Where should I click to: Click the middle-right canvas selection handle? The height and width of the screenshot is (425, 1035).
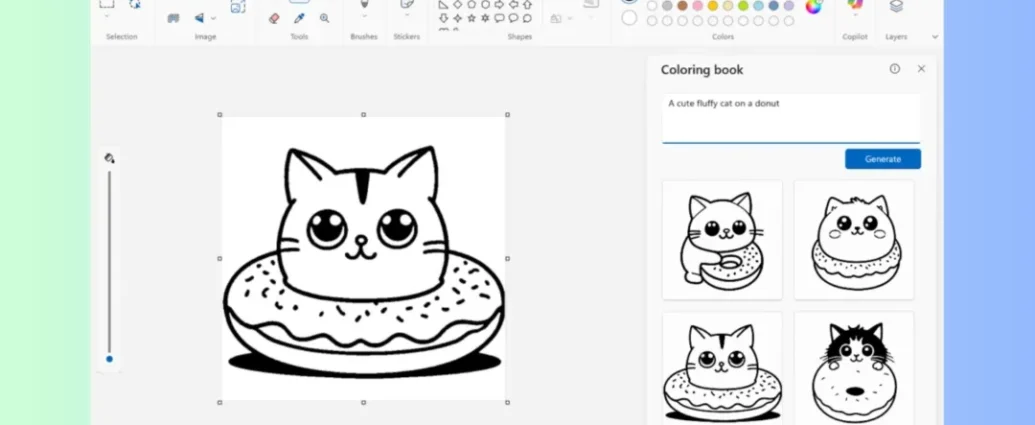click(508, 259)
